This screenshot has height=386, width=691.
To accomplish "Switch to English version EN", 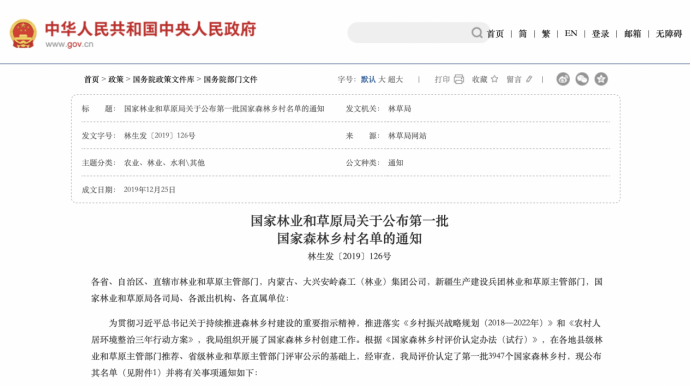I will (x=571, y=33).
